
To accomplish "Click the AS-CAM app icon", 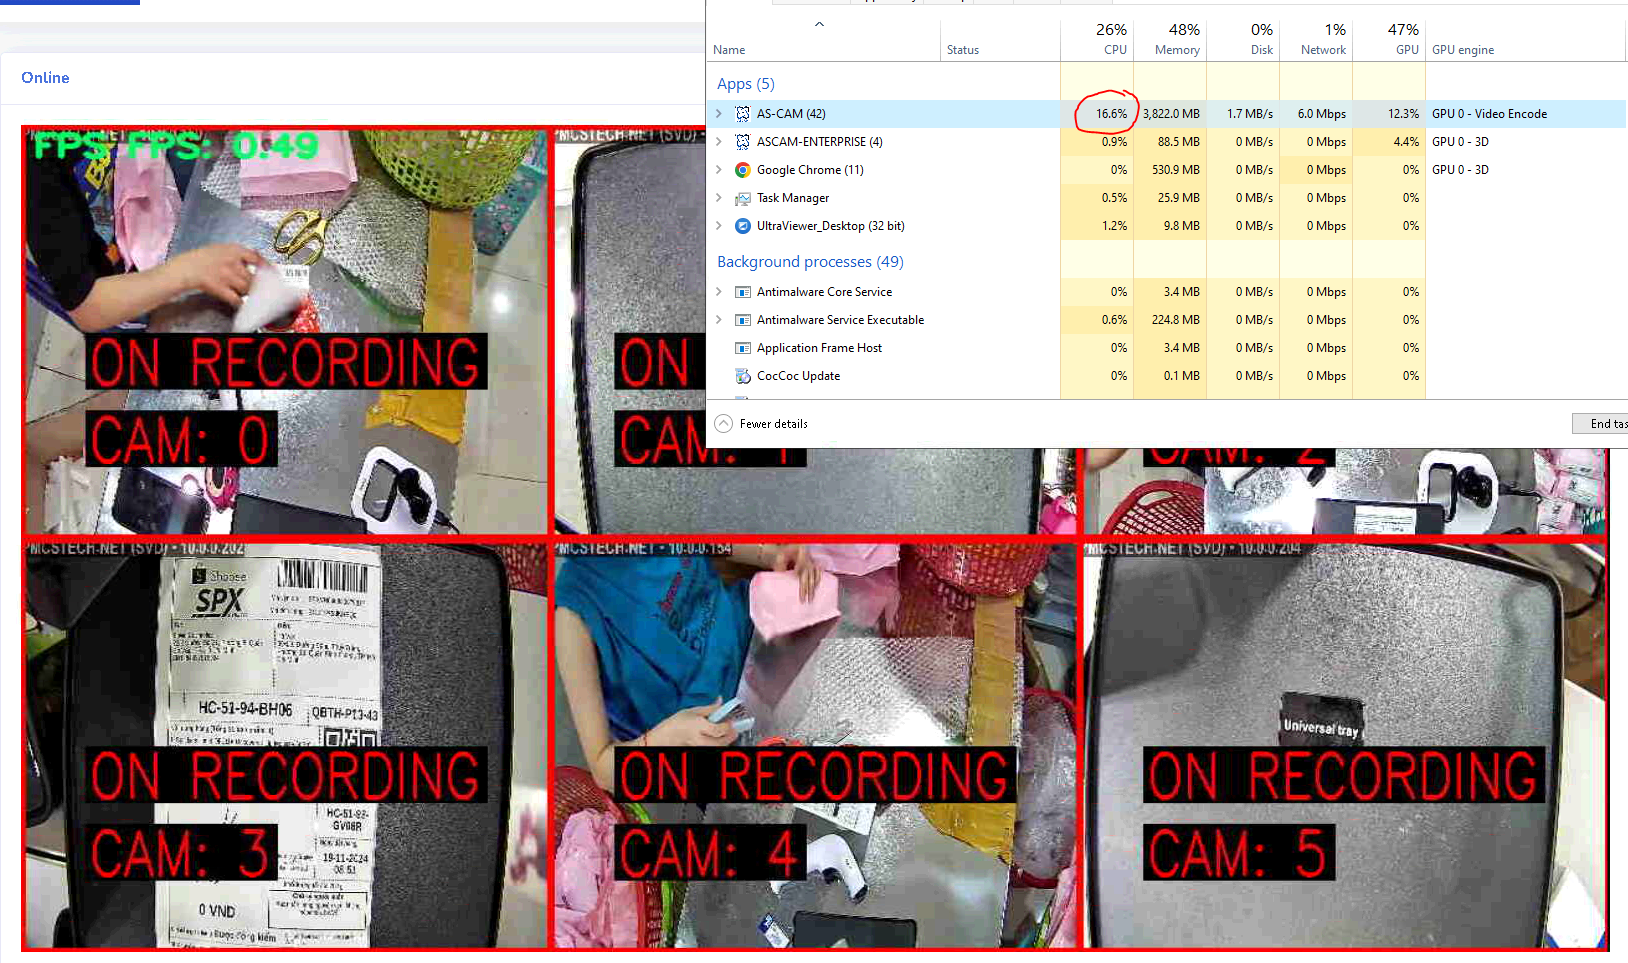I will (743, 114).
